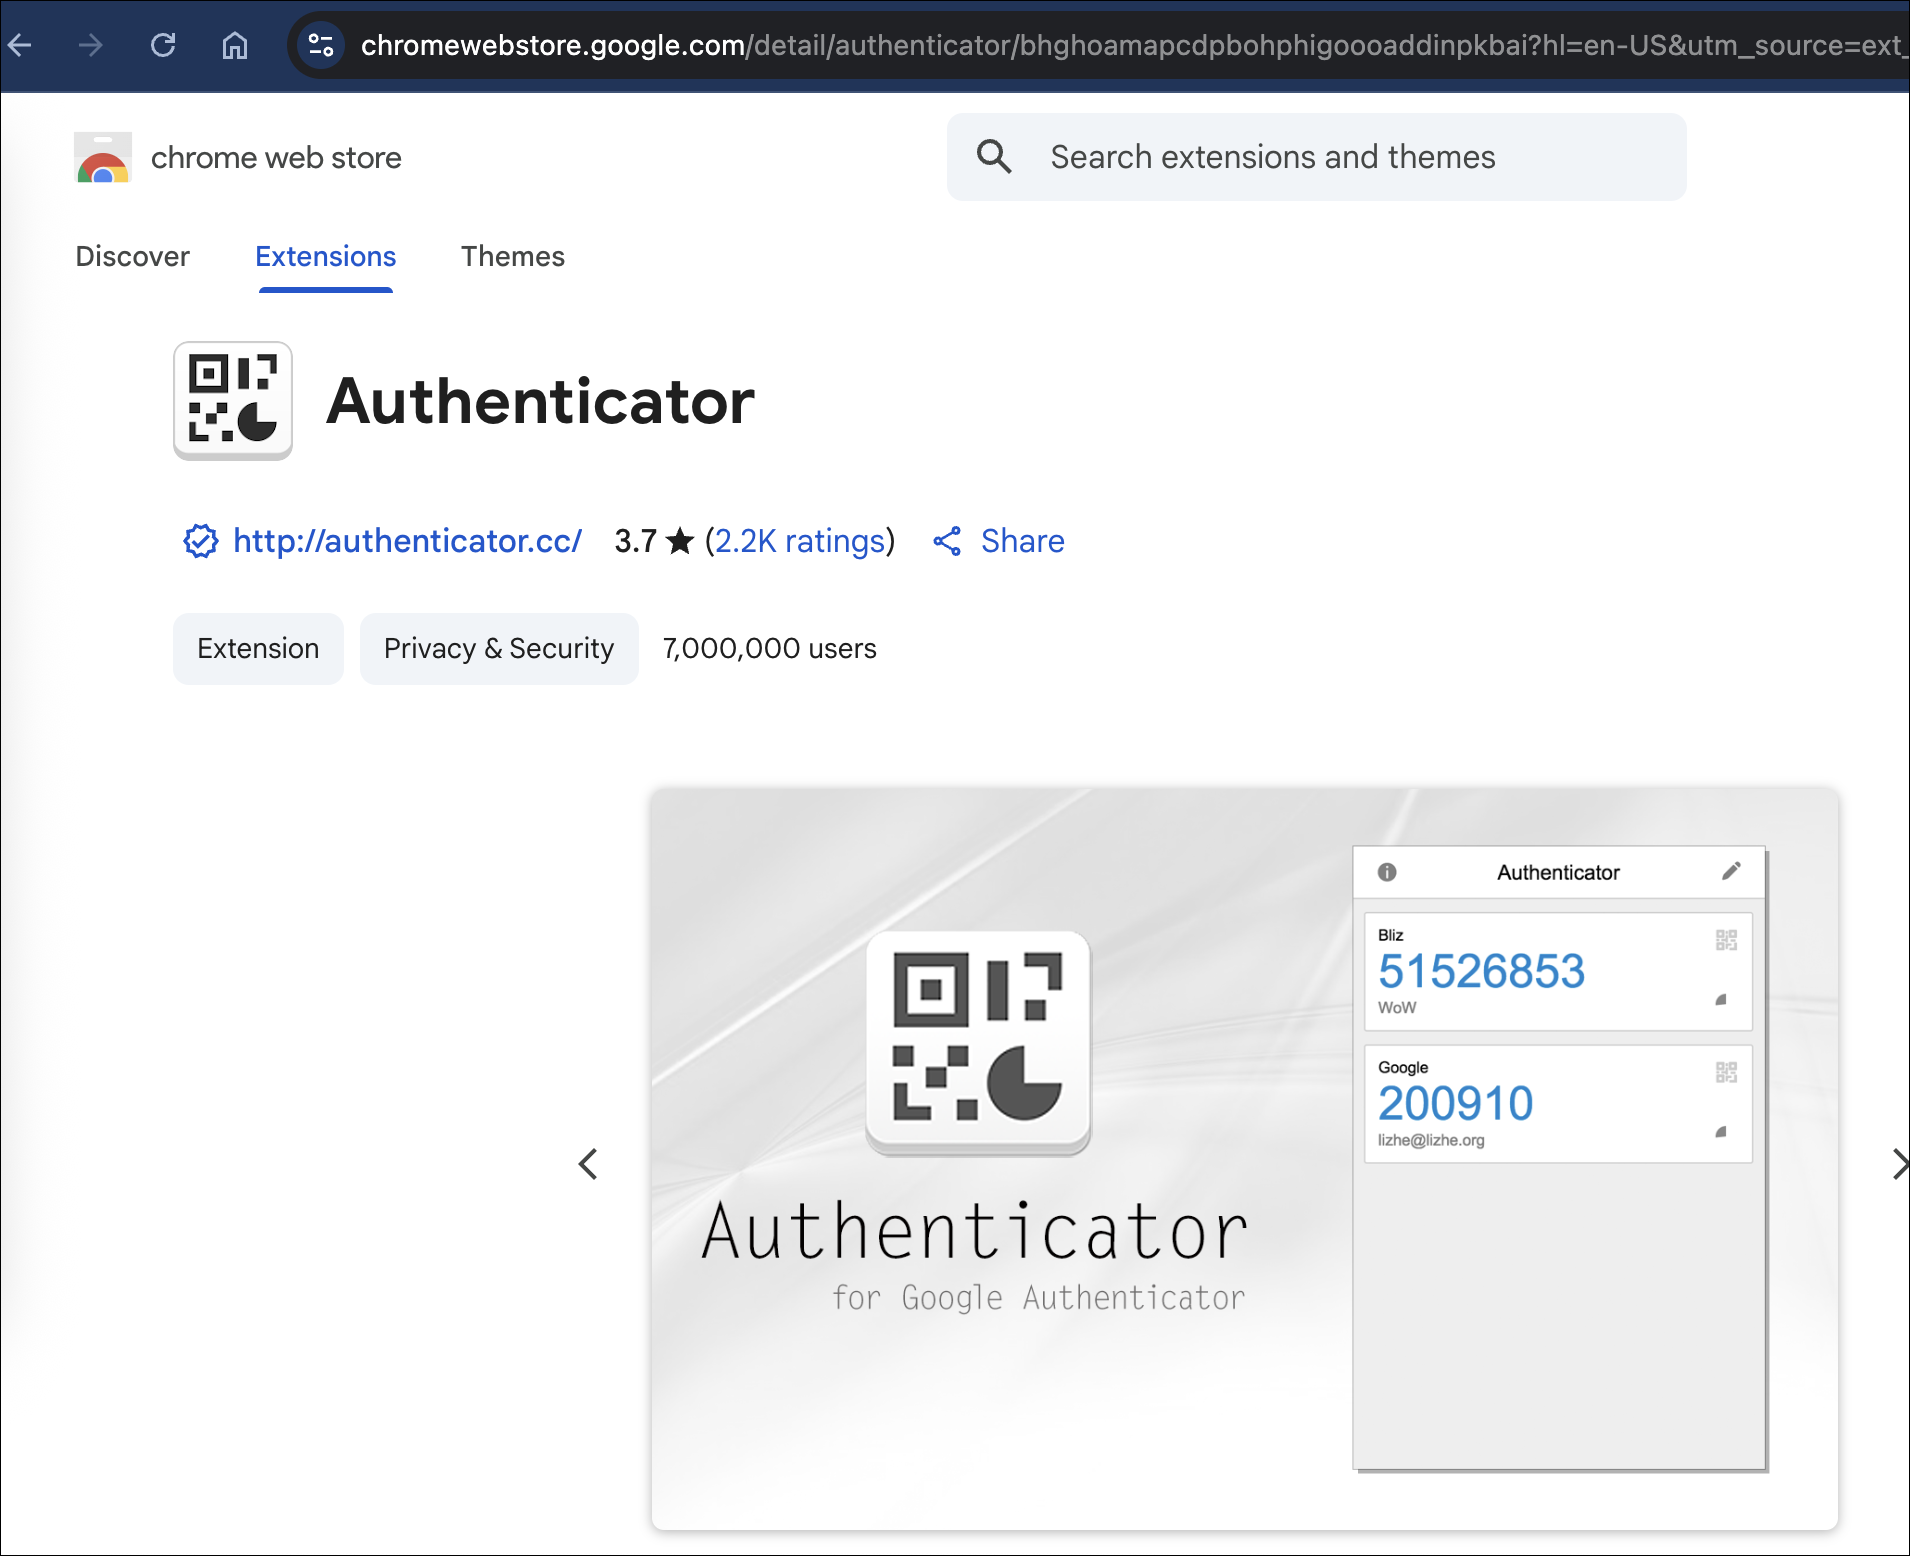View the 2.2K ratings
The width and height of the screenshot is (1910, 1556).
point(800,541)
